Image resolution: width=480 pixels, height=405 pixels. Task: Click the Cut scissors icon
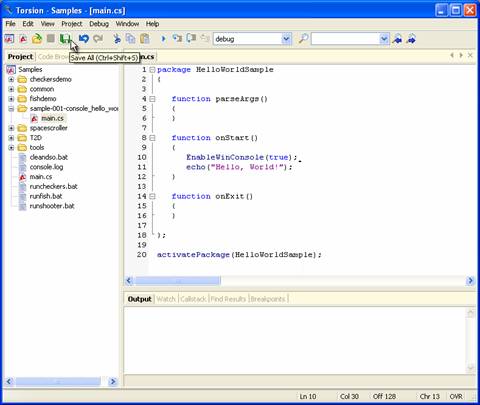(117, 39)
